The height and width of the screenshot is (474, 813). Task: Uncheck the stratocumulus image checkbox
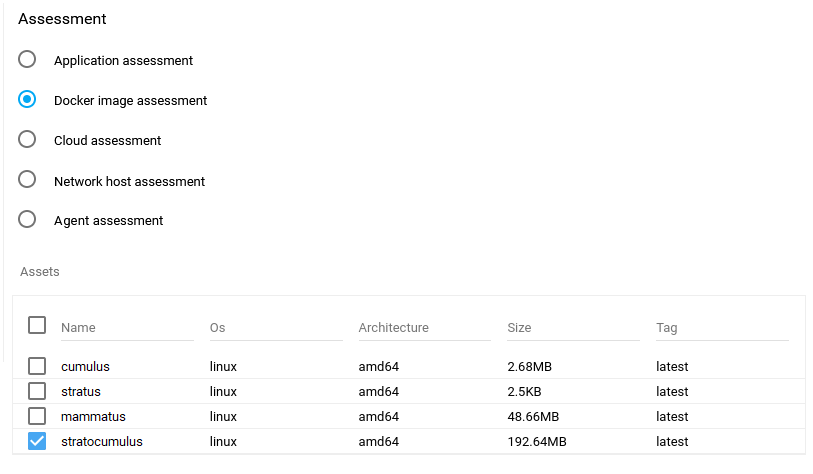pyautogui.click(x=37, y=441)
